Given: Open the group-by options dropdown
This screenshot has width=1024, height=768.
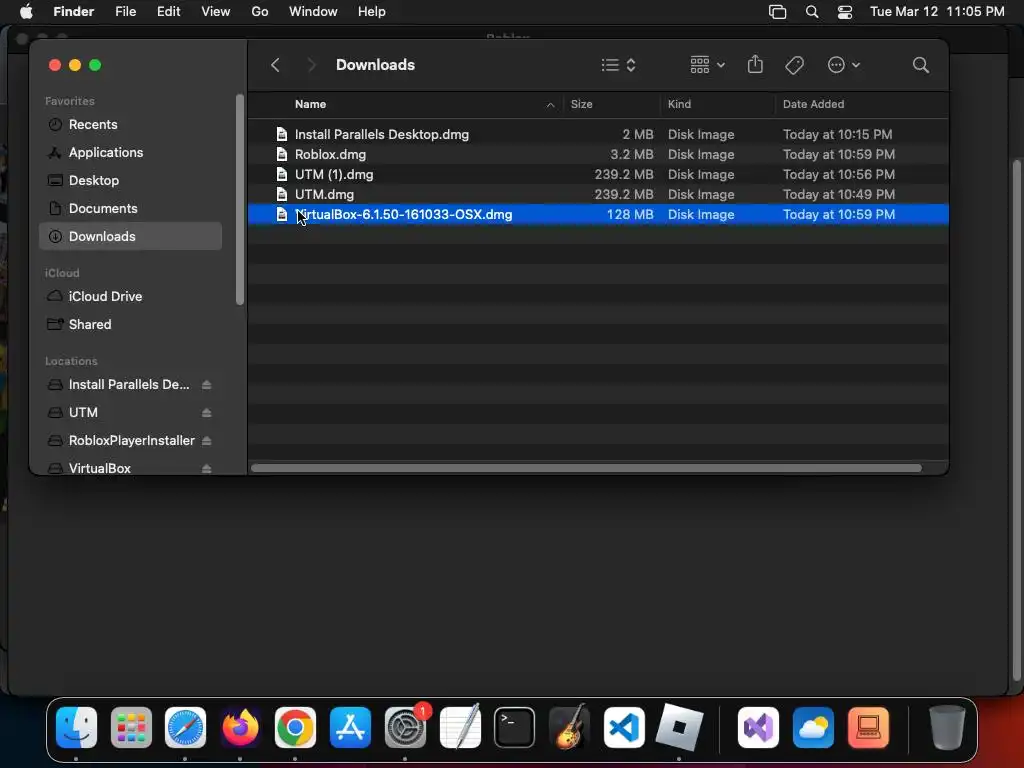Looking at the screenshot, I should (708, 65).
